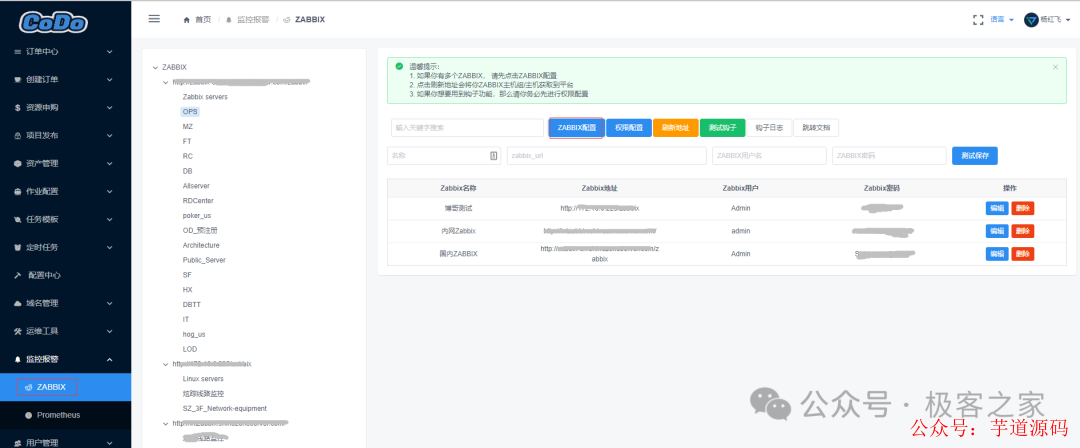This screenshot has width=1080, height=448.
Task: Click the ZABBIX配置 button
Action: (x=577, y=128)
